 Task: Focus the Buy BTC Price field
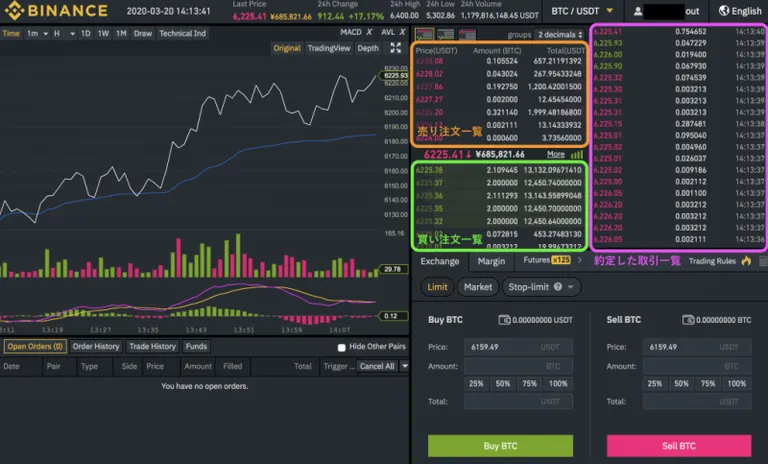(x=518, y=347)
